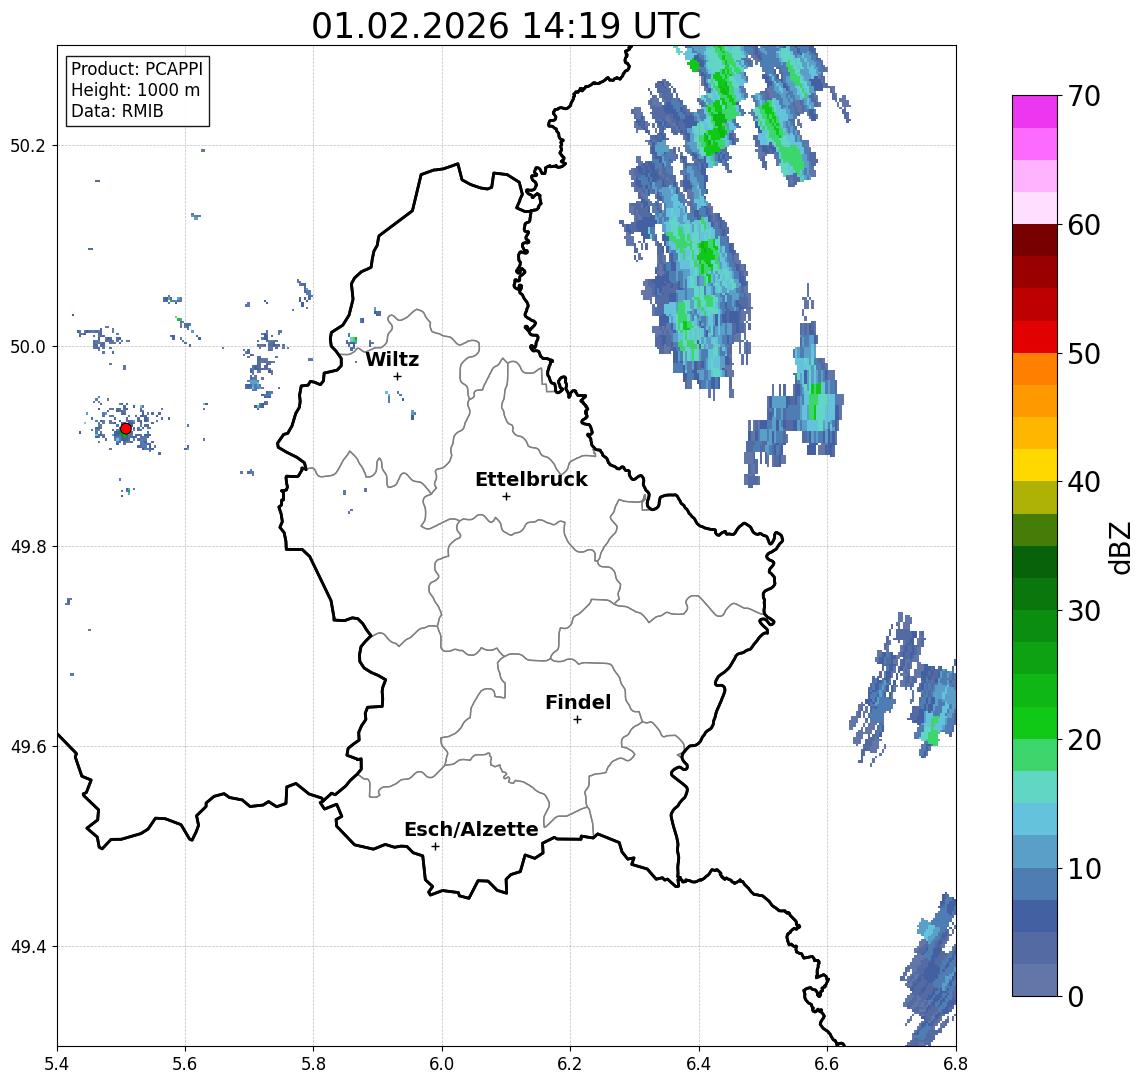The image size is (1145, 1084).
Task: Click the bright green 20 dBZ swatch
Action: 1035,723
